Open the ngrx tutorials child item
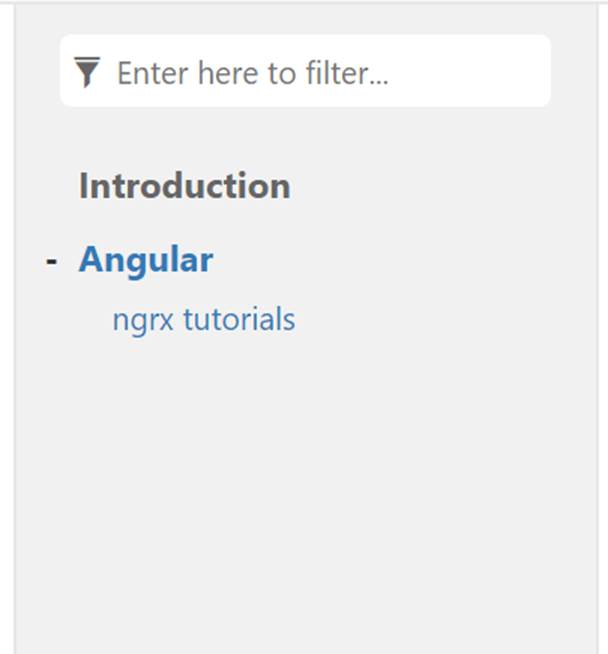 point(203,320)
